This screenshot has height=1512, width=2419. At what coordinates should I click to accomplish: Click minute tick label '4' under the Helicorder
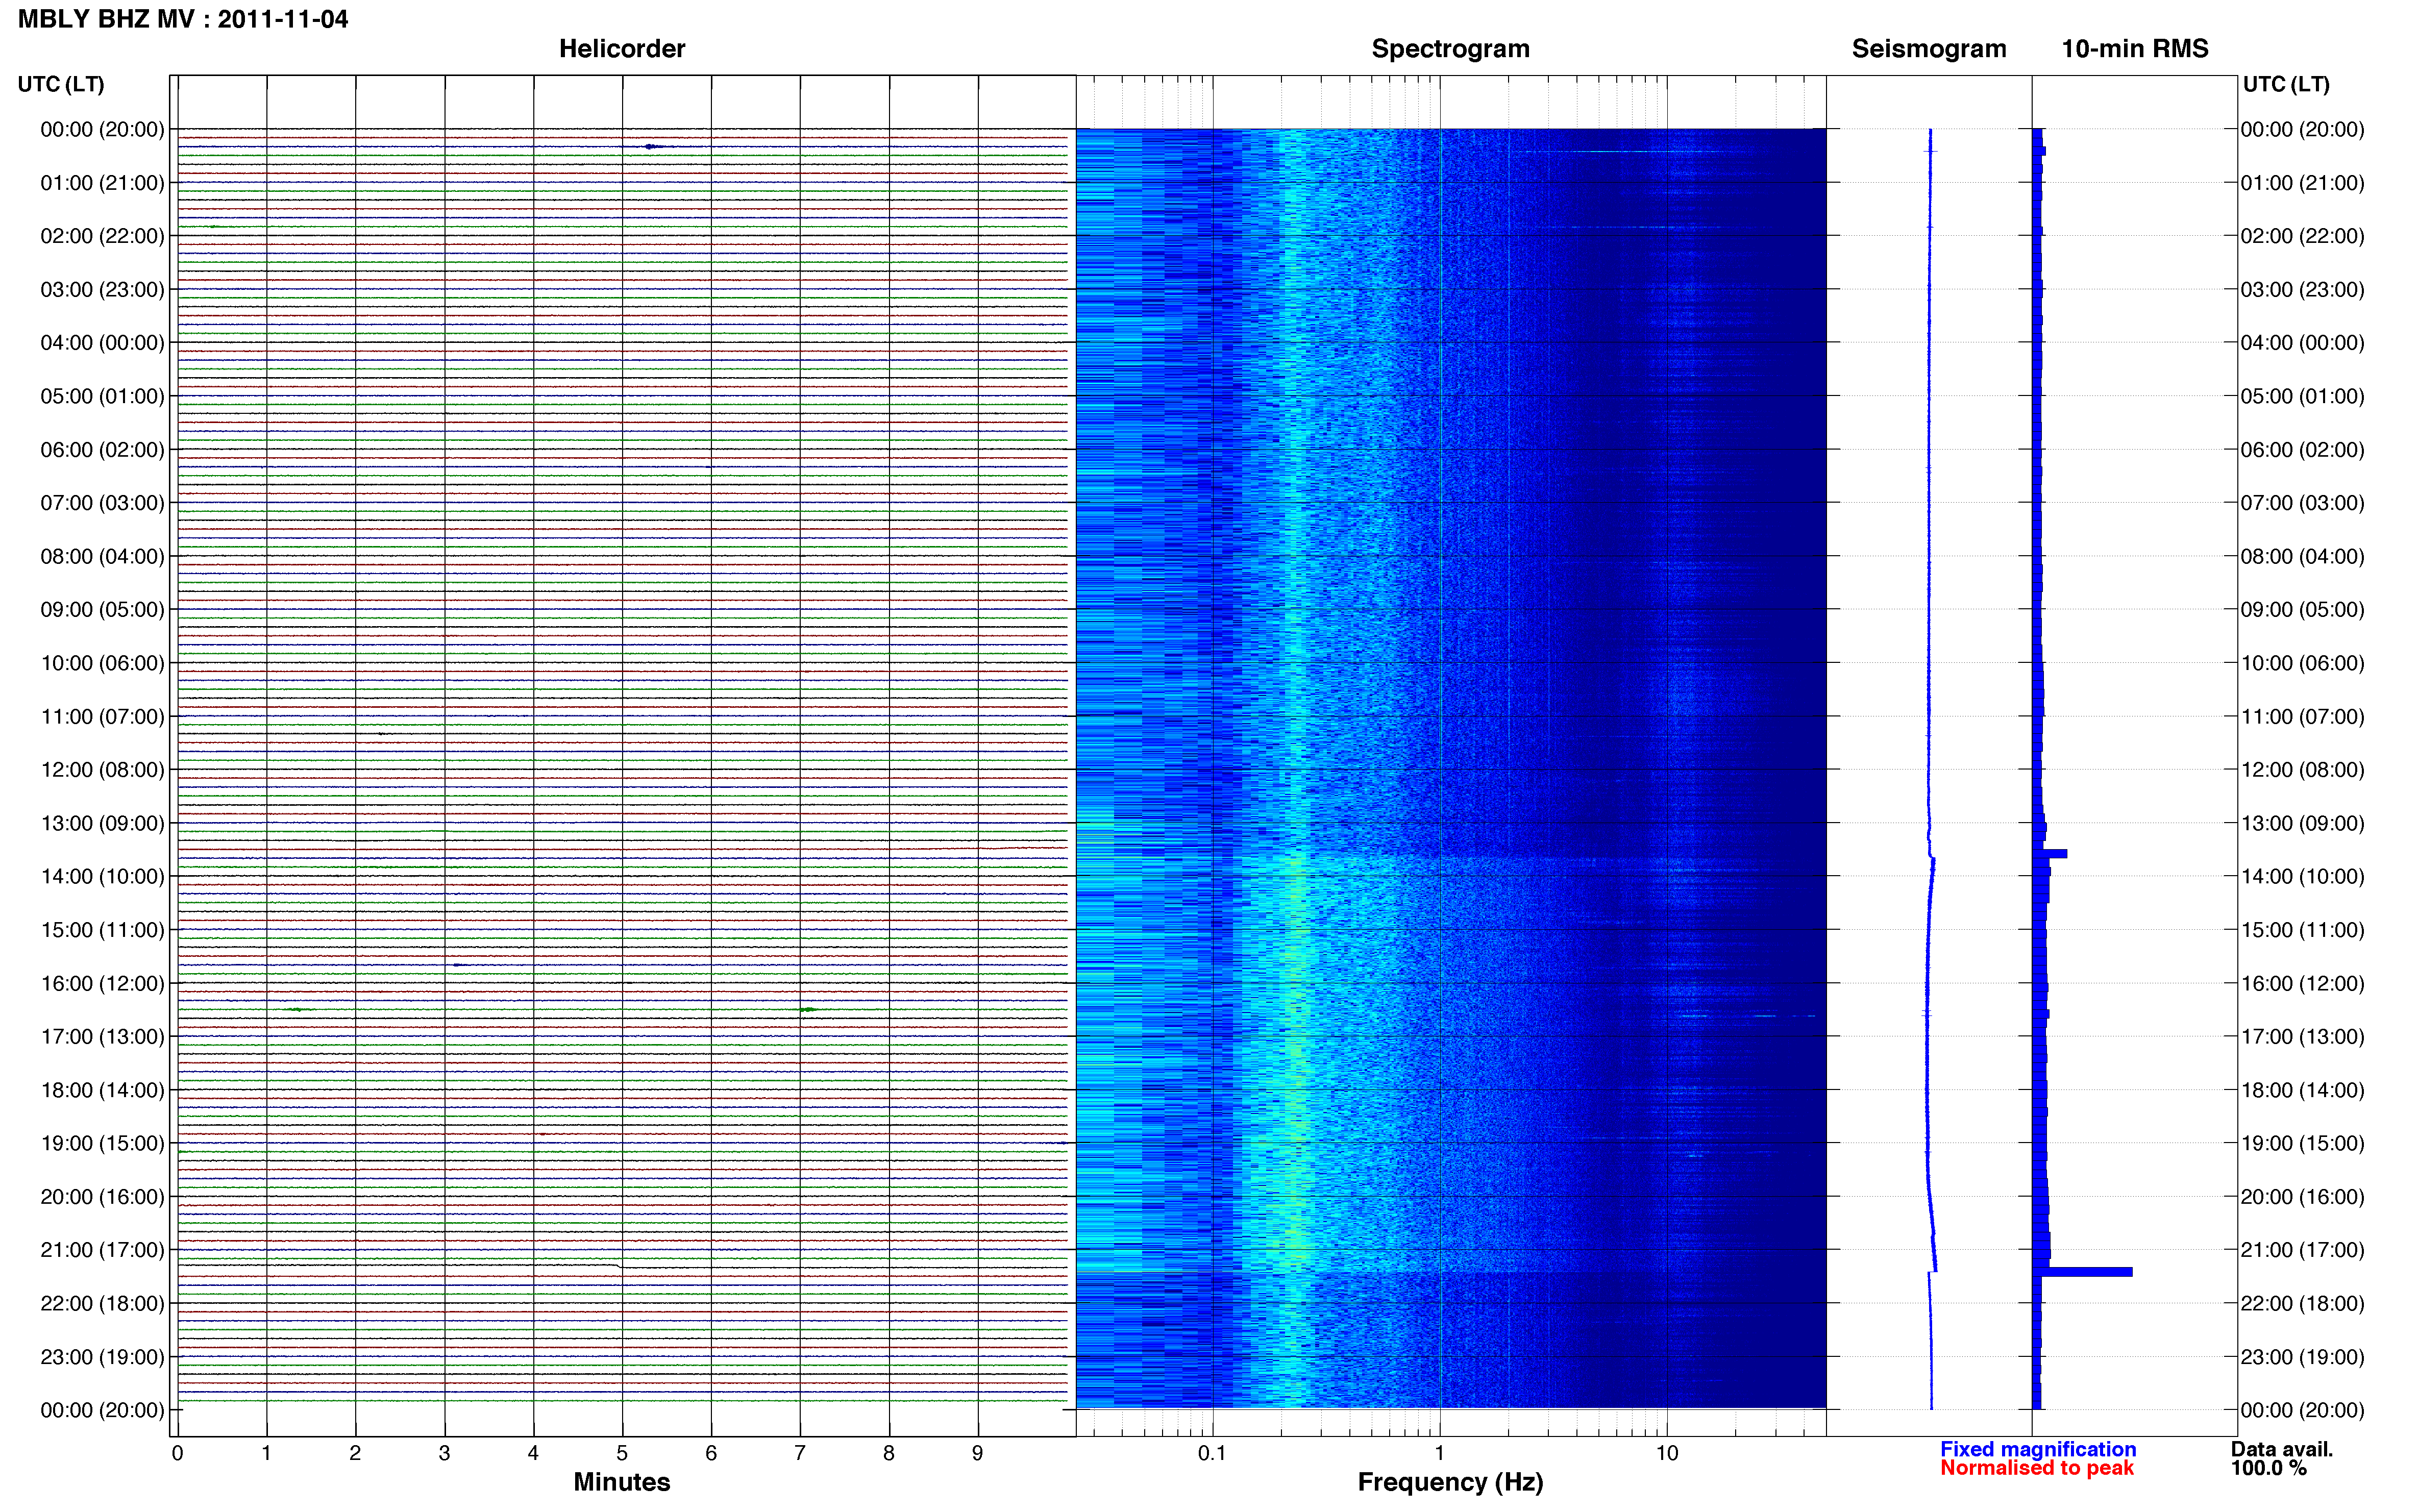[533, 1453]
